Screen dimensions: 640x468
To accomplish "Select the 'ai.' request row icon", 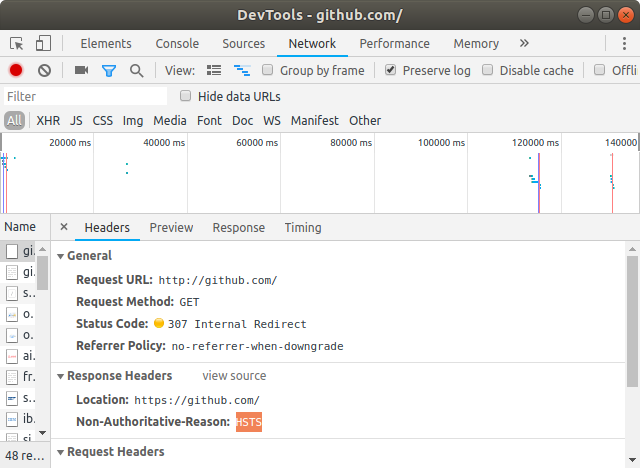I will pyautogui.click(x=12, y=356).
